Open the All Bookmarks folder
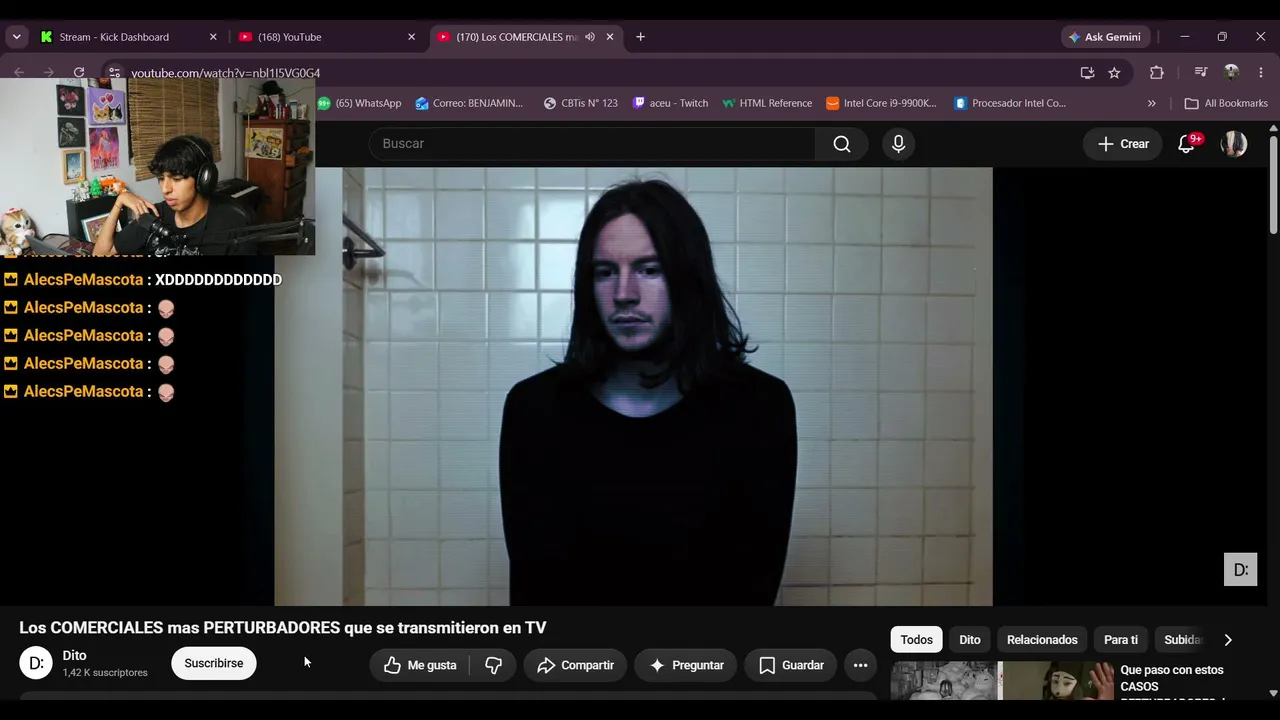1280x720 pixels. coord(1226,103)
